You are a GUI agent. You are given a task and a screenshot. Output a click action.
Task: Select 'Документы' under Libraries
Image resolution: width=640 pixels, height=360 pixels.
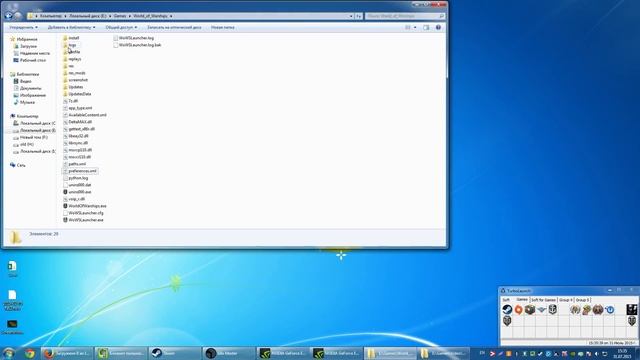pos(27,88)
